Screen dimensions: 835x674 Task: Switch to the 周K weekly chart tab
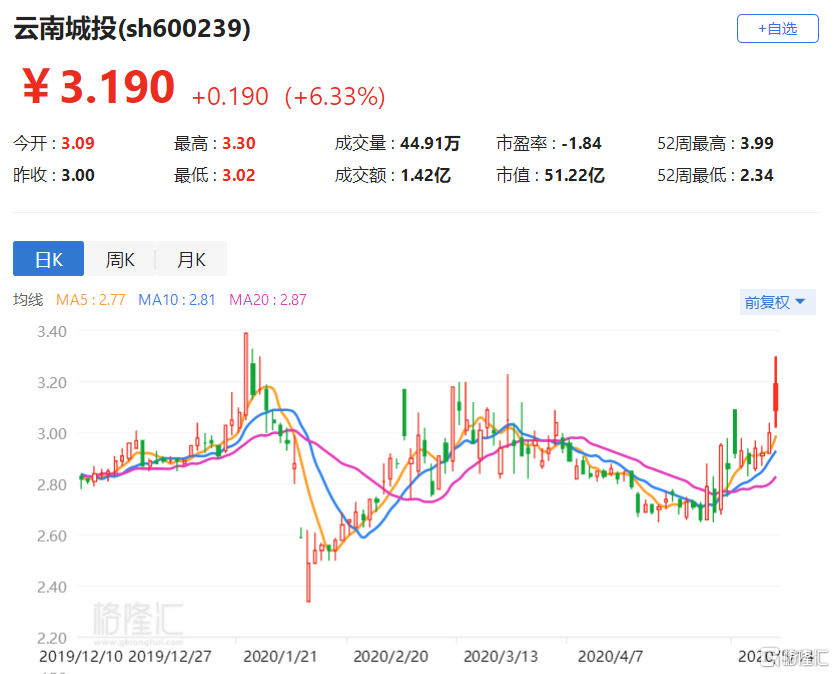coord(120,259)
